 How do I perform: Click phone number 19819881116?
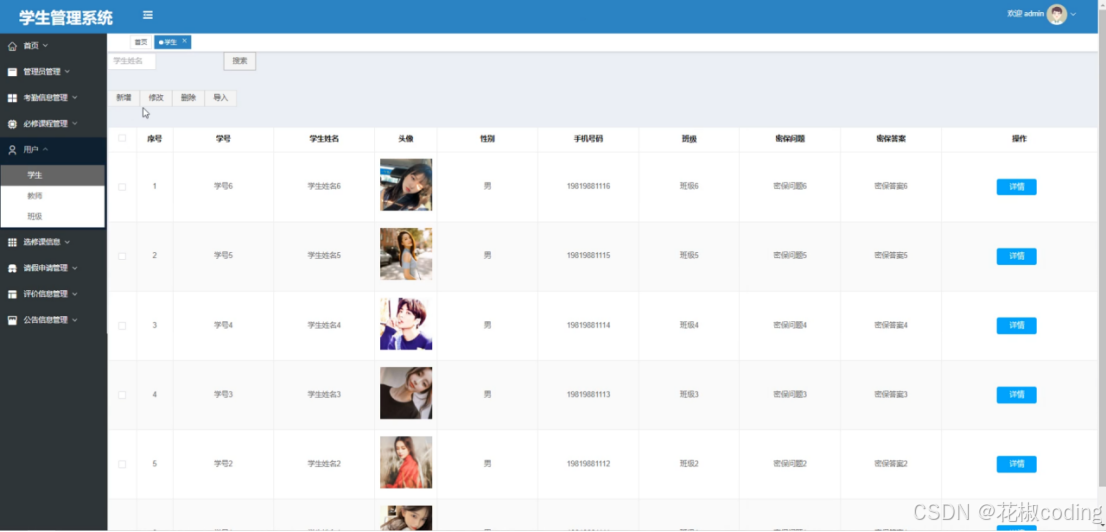[588, 186]
